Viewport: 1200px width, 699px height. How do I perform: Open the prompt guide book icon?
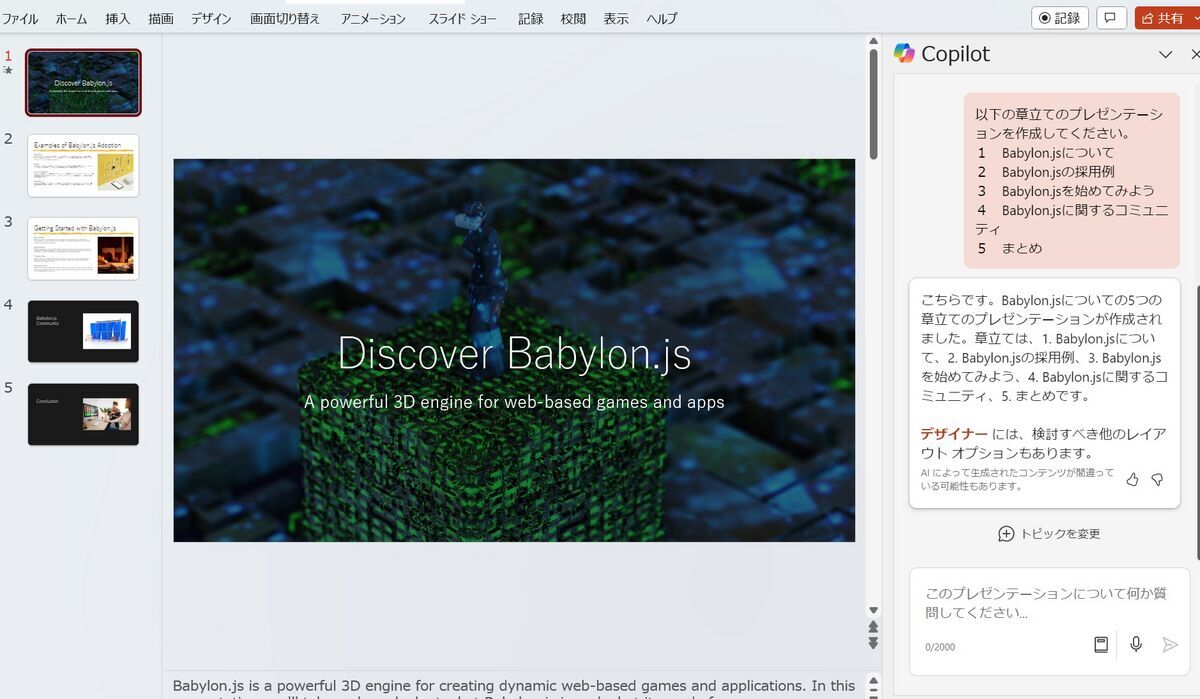click(x=1101, y=645)
